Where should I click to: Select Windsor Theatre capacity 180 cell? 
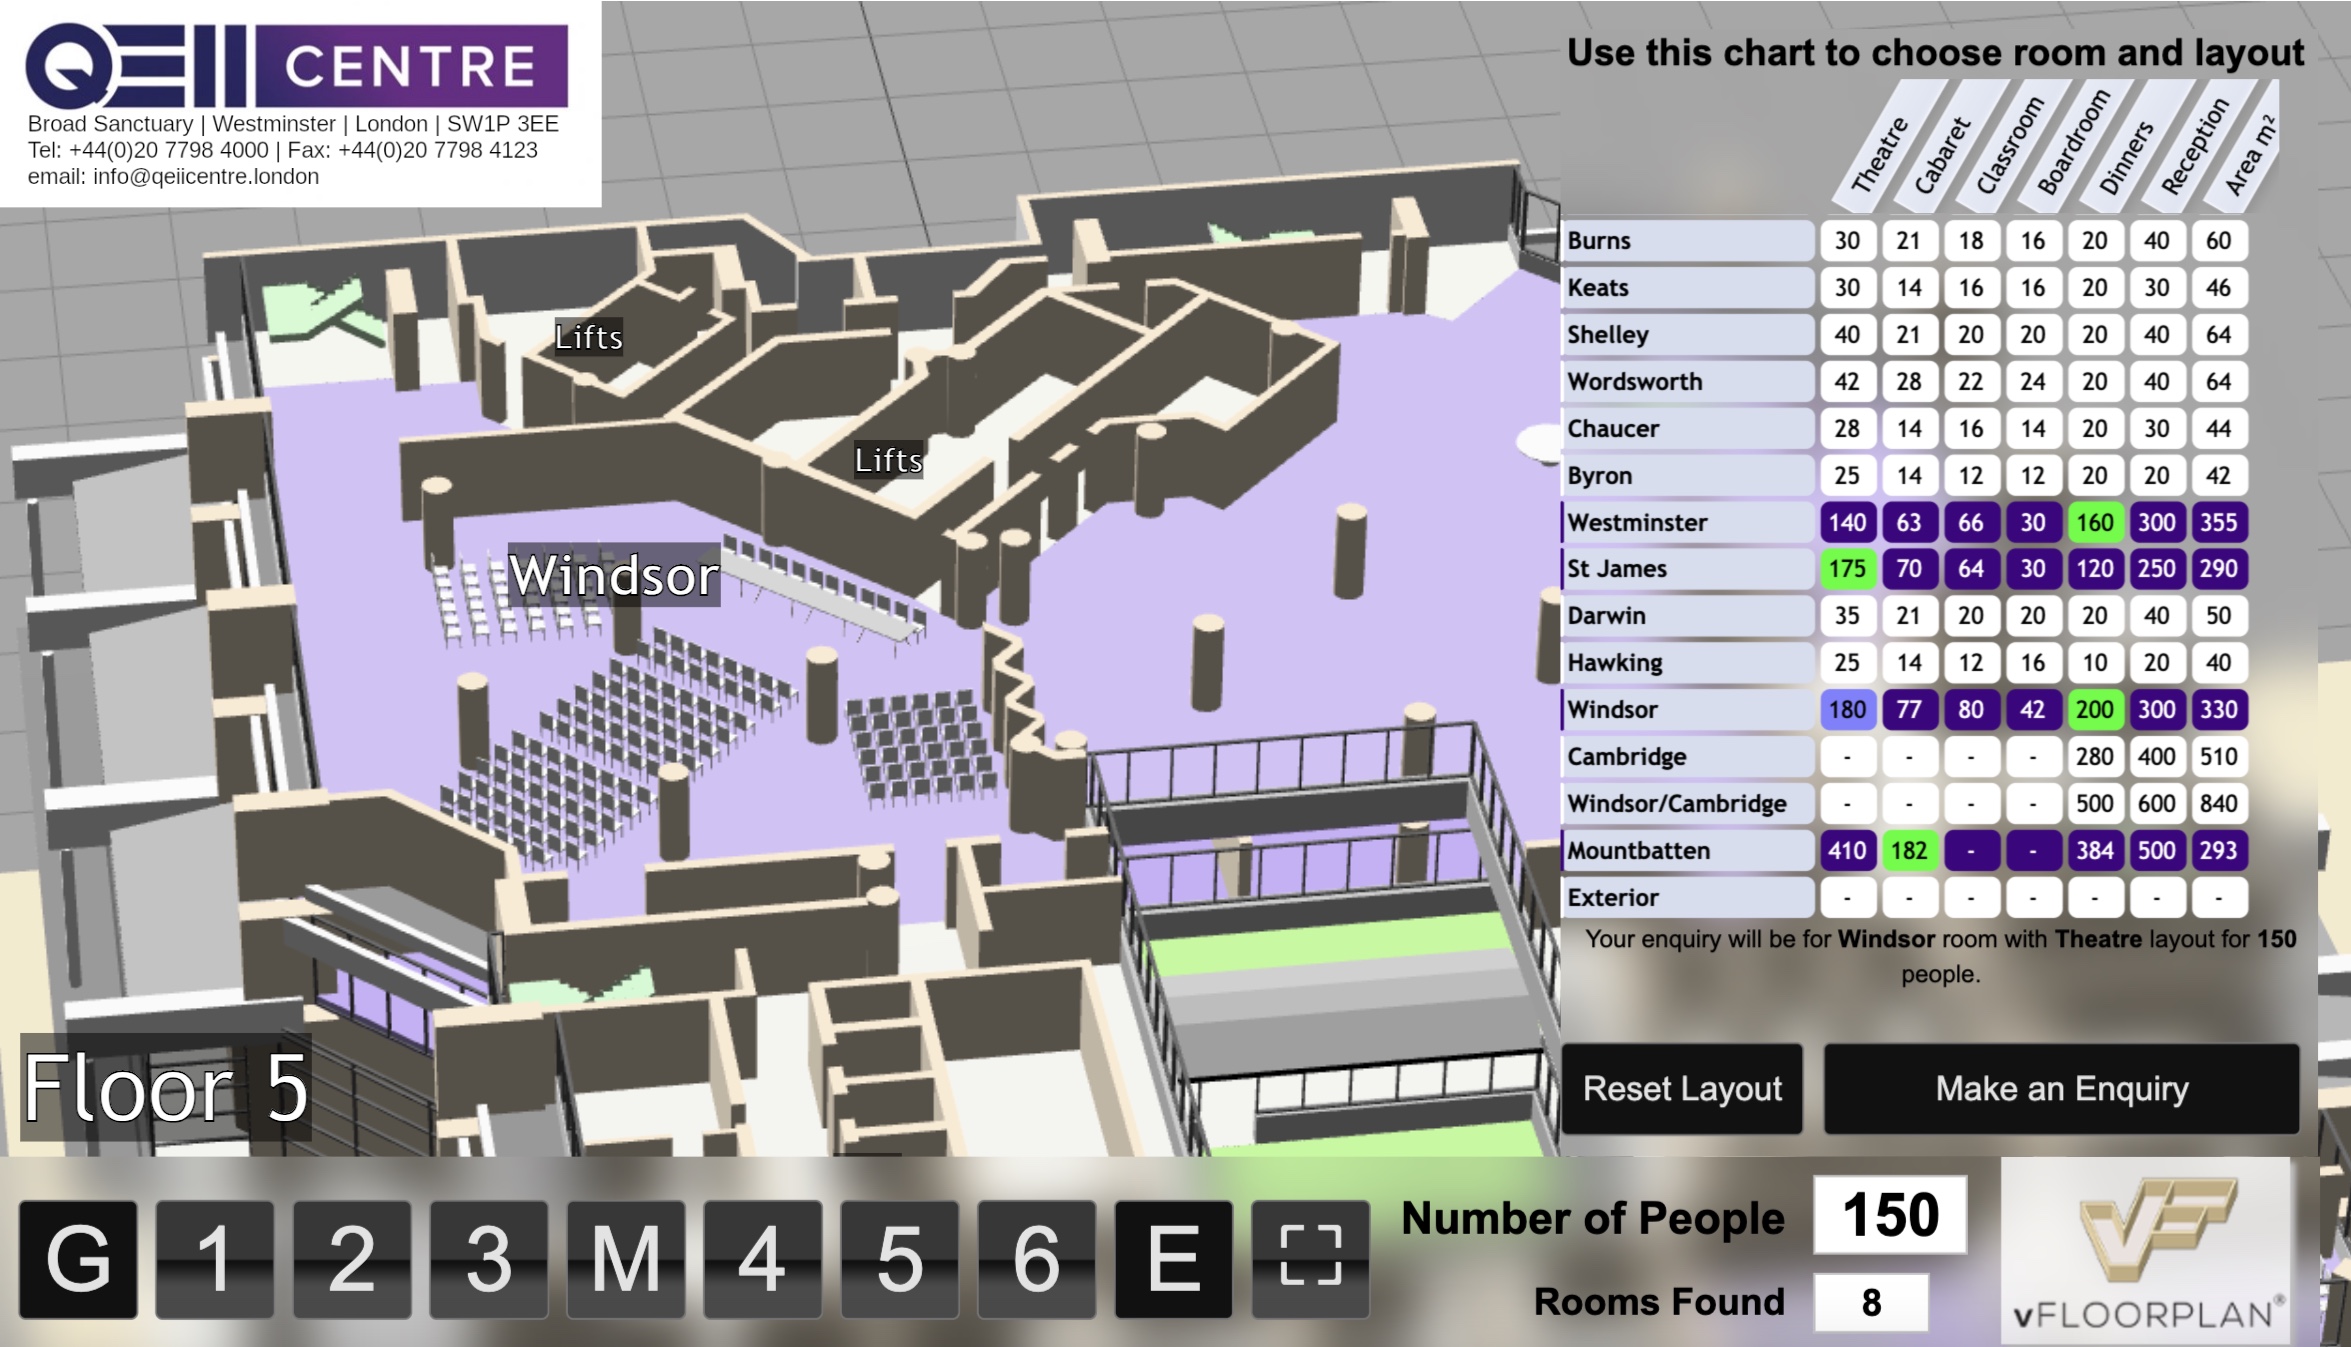click(1846, 709)
